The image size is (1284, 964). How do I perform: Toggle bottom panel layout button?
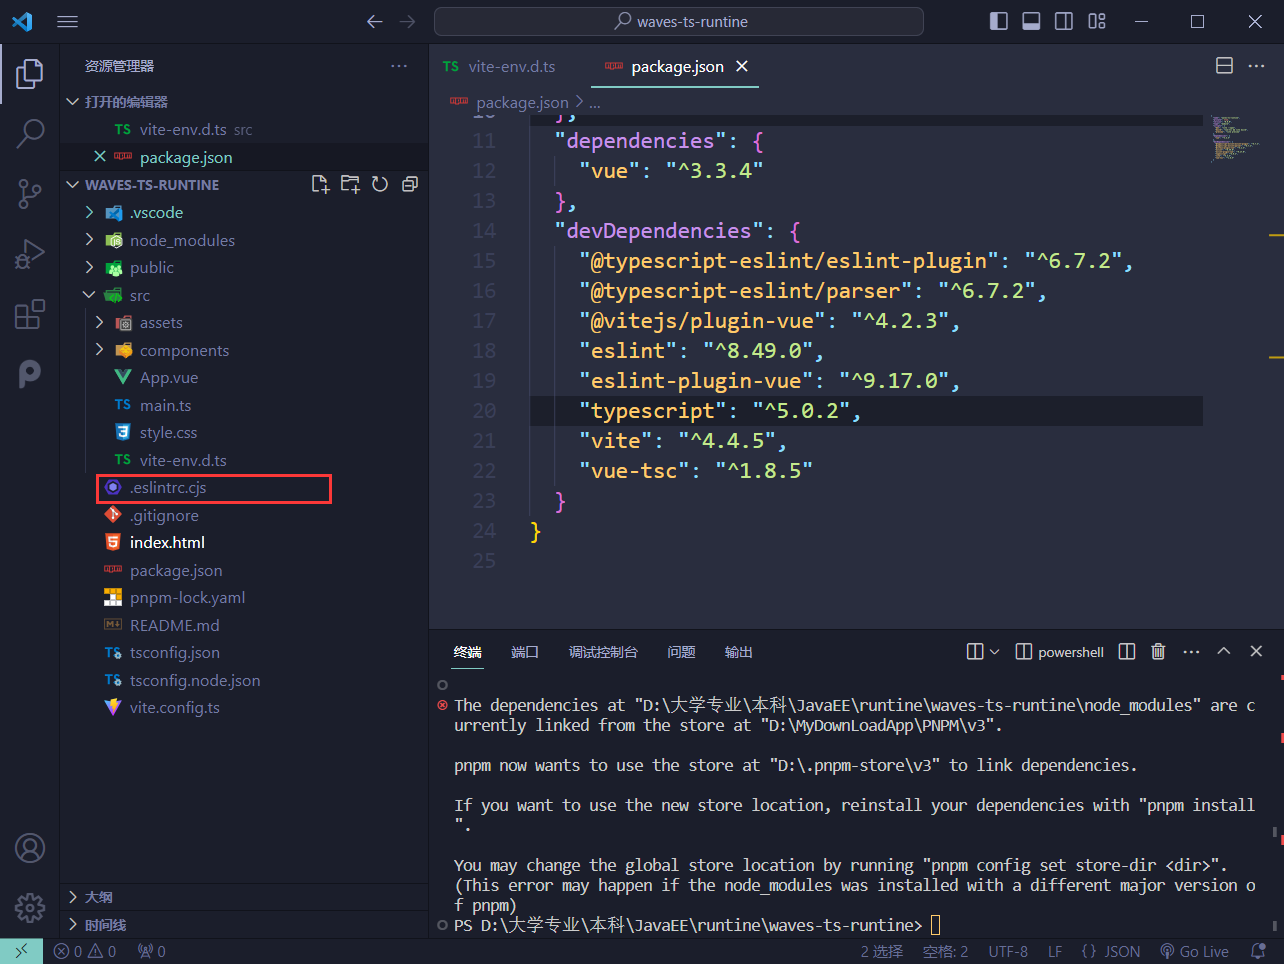(1031, 21)
